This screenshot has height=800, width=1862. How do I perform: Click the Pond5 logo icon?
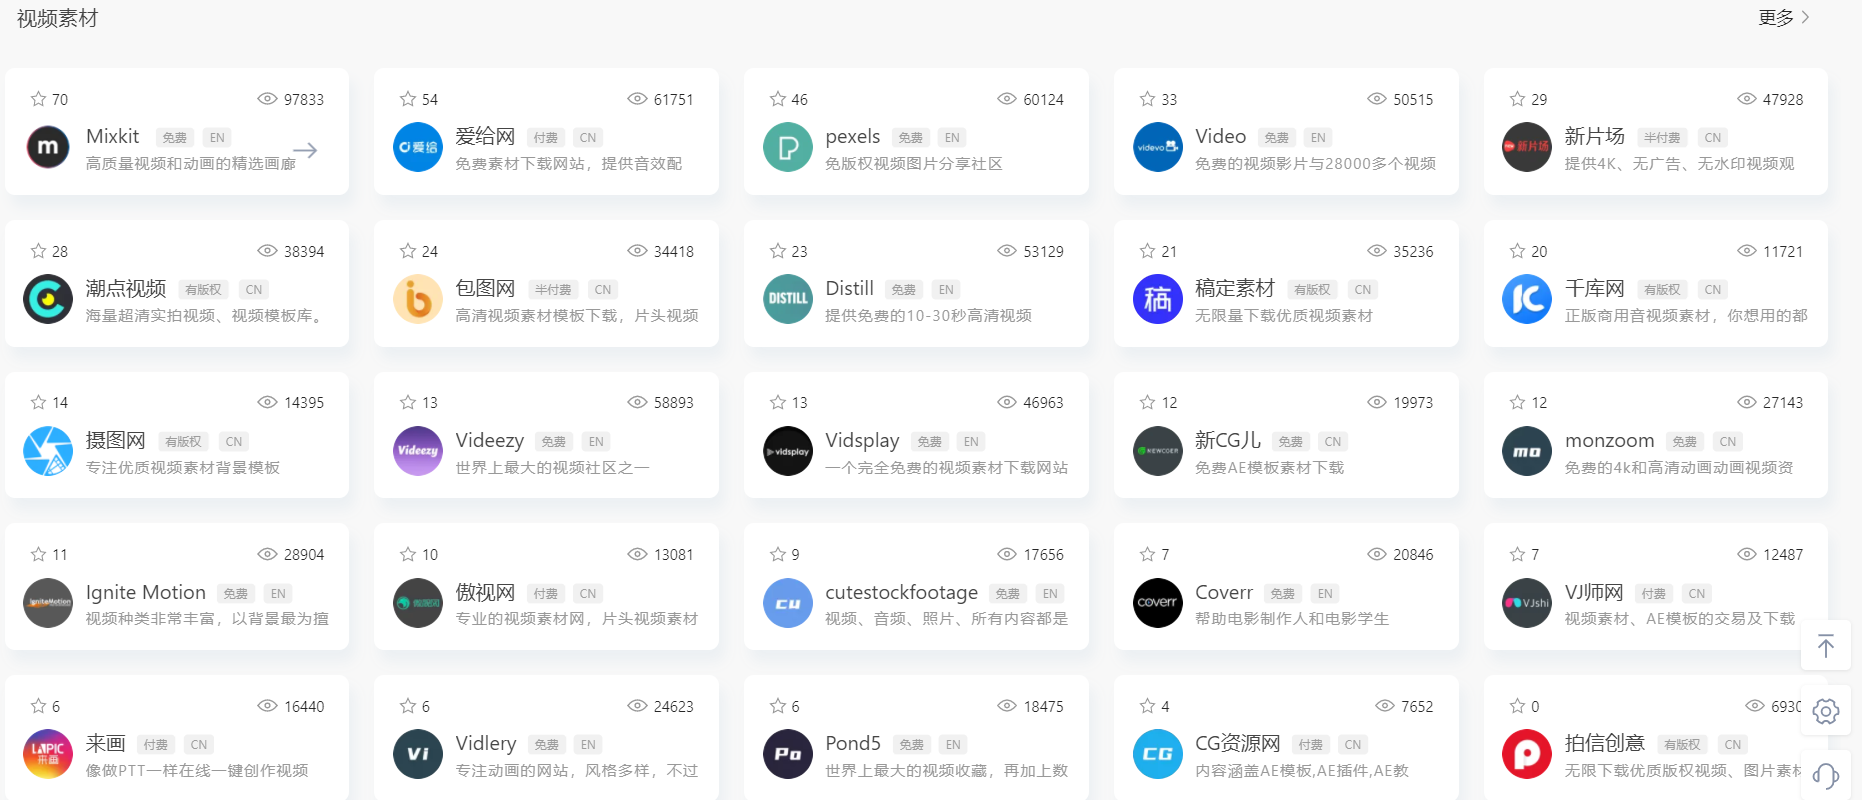pos(788,754)
